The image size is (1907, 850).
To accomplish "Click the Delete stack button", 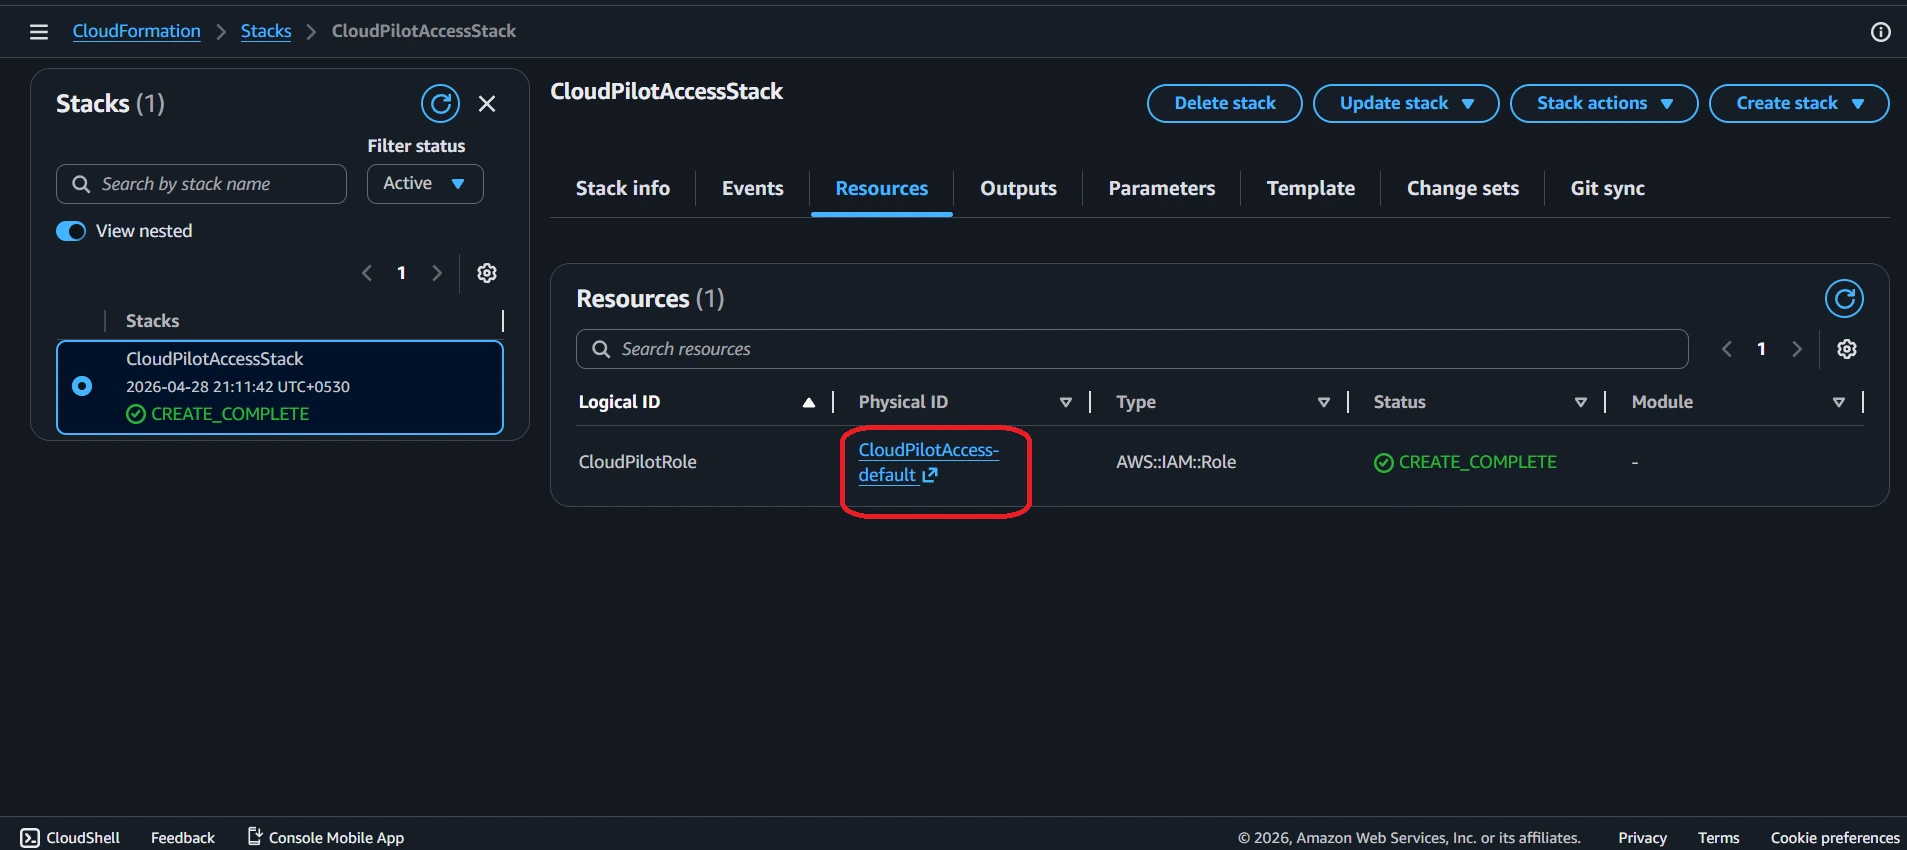I will point(1225,103).
